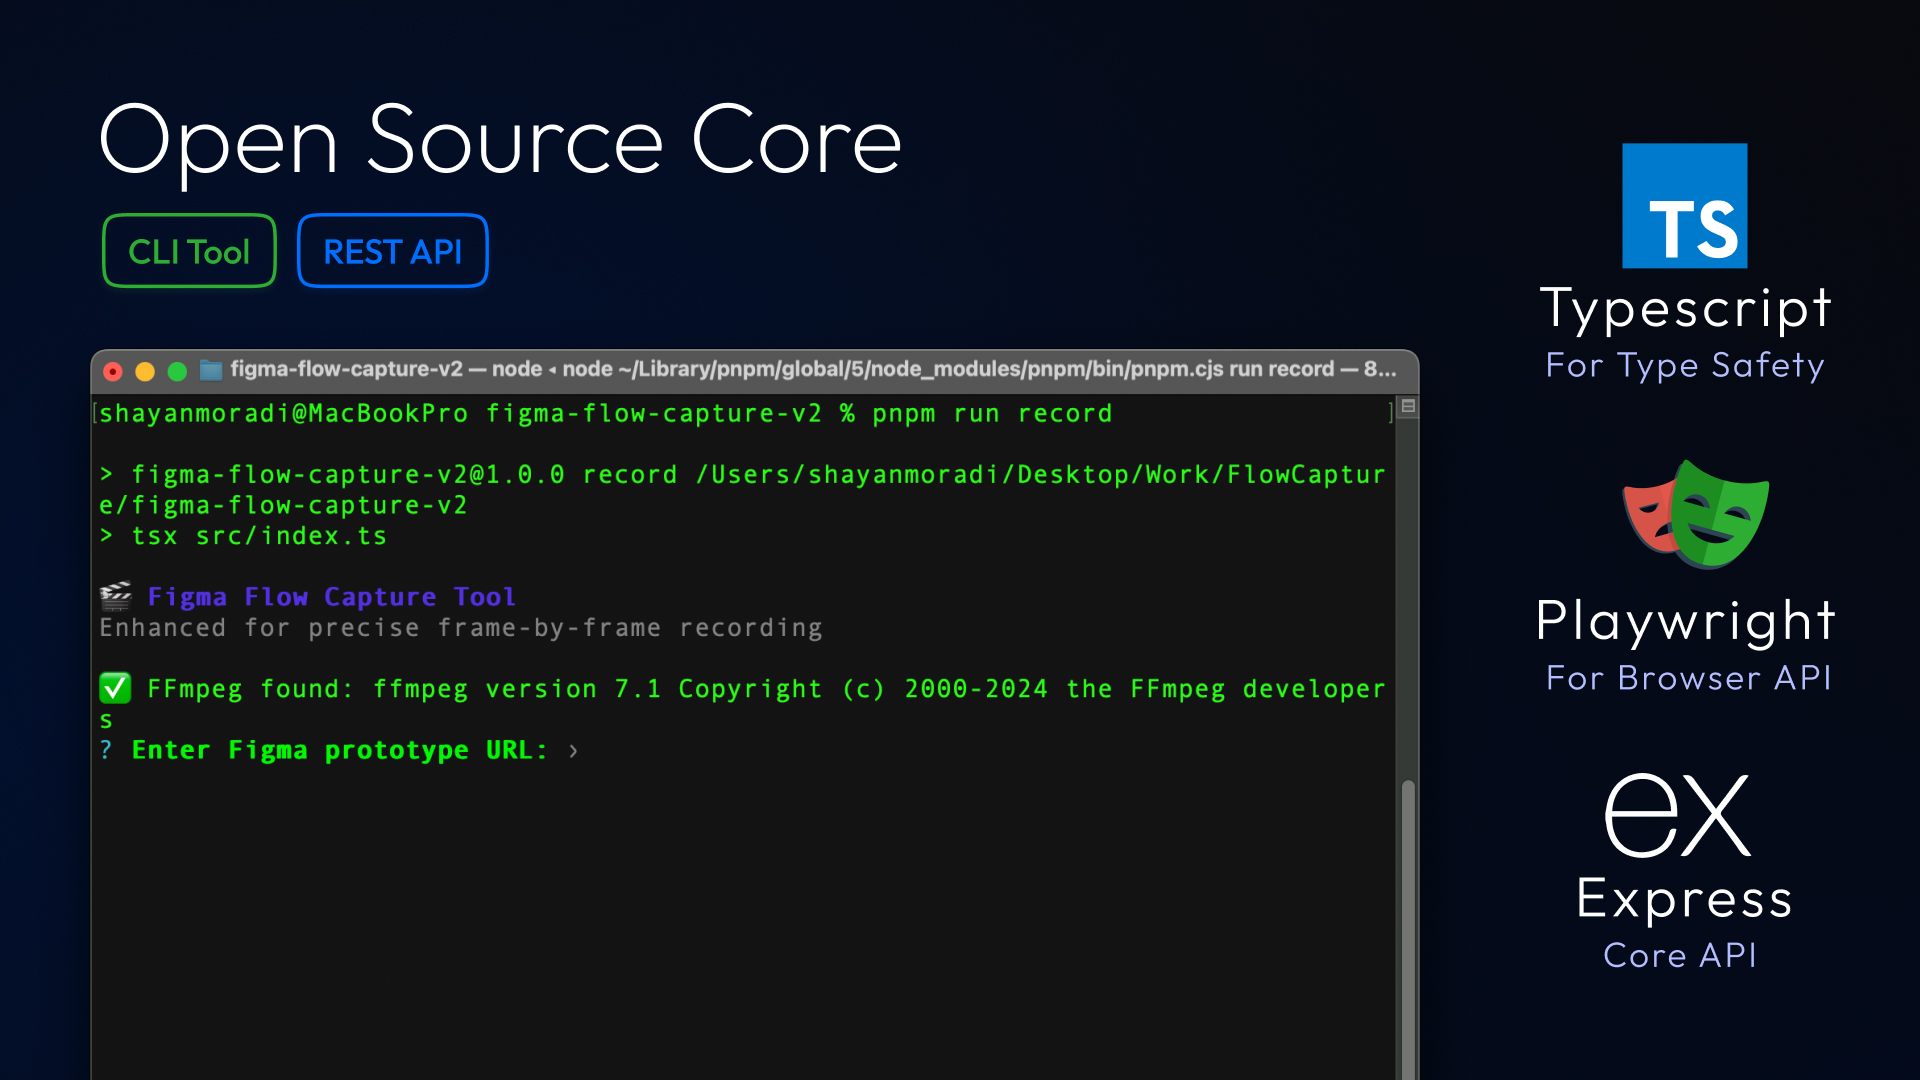Click the clapperboard emoji icon

point(116,596)
